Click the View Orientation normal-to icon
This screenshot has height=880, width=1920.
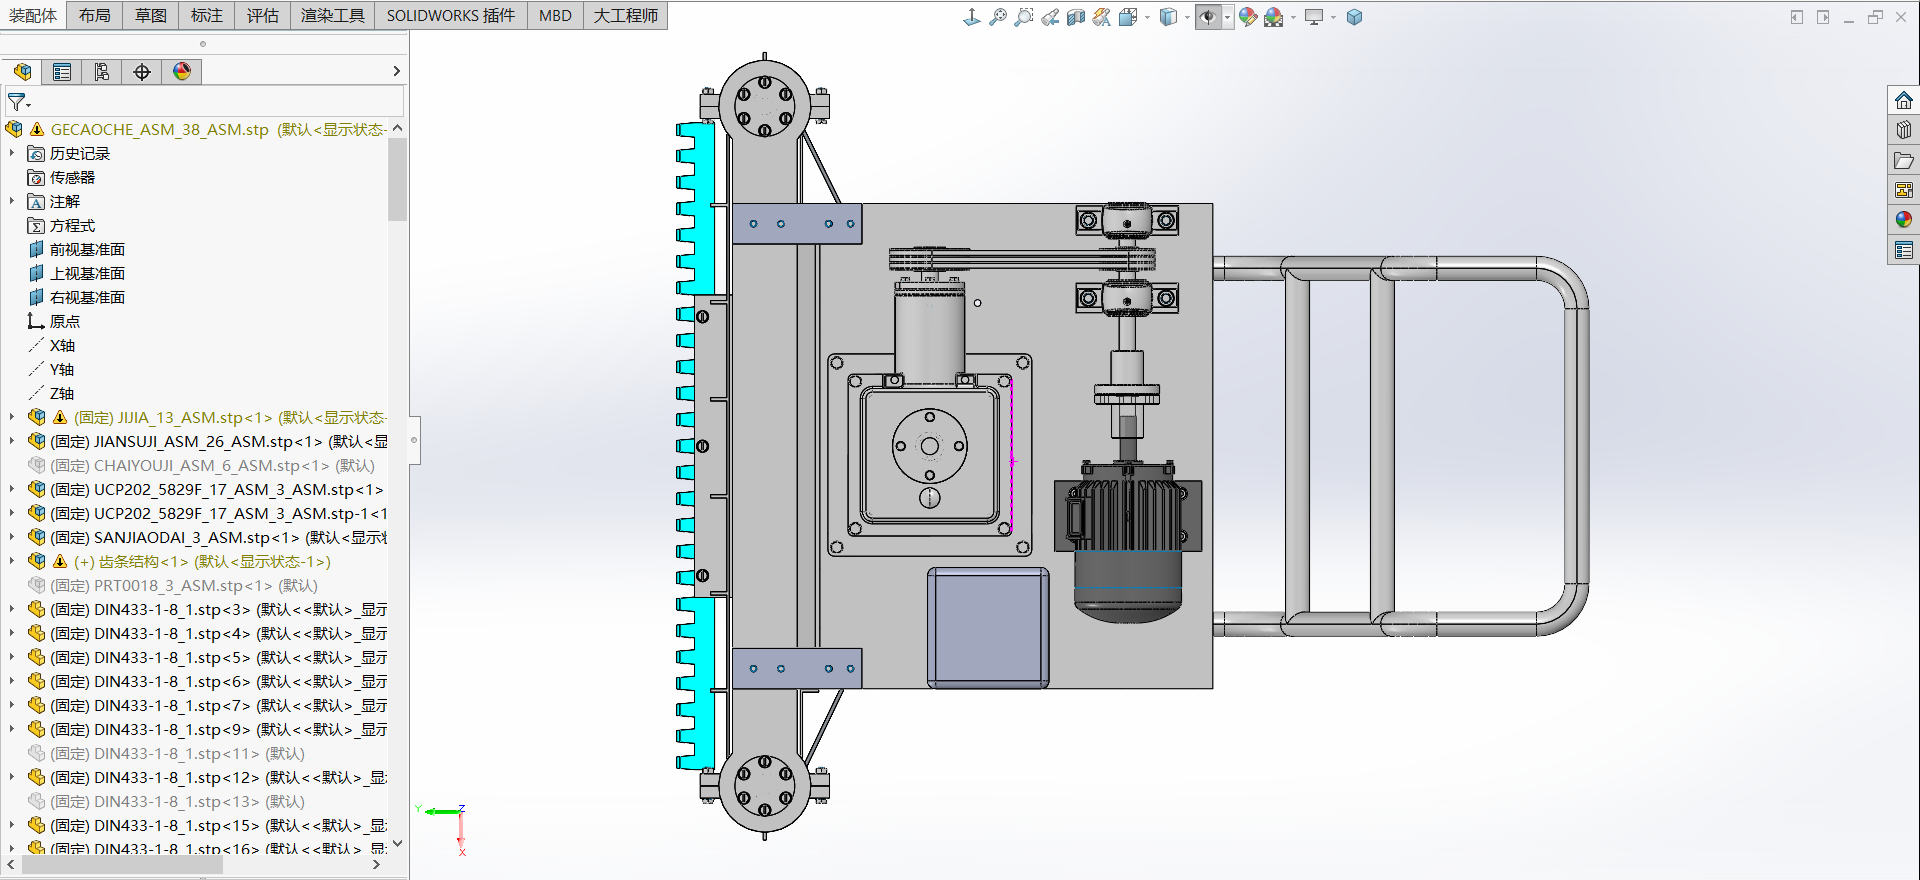click(x=971, y=17)
